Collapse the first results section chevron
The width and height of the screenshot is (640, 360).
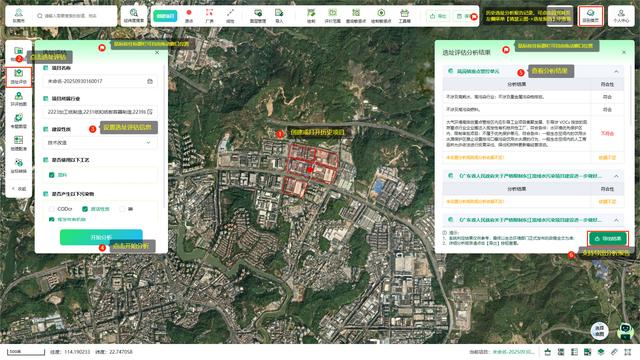point(616,71)
